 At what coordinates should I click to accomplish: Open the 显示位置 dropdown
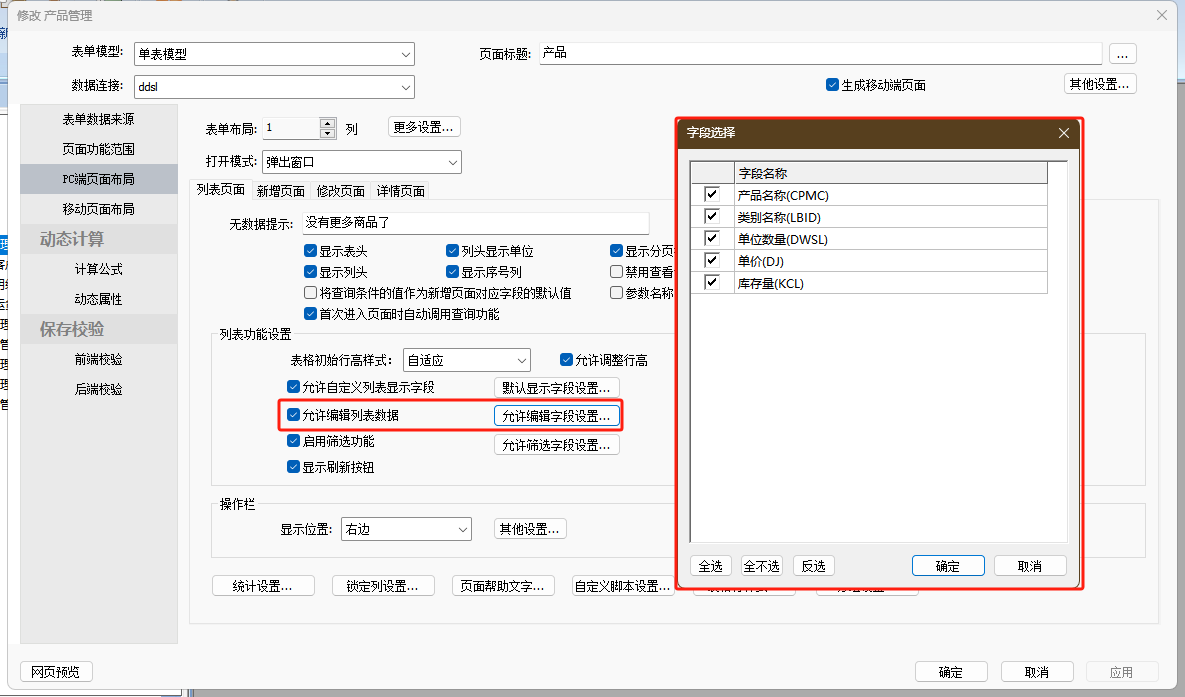[462, 529]
